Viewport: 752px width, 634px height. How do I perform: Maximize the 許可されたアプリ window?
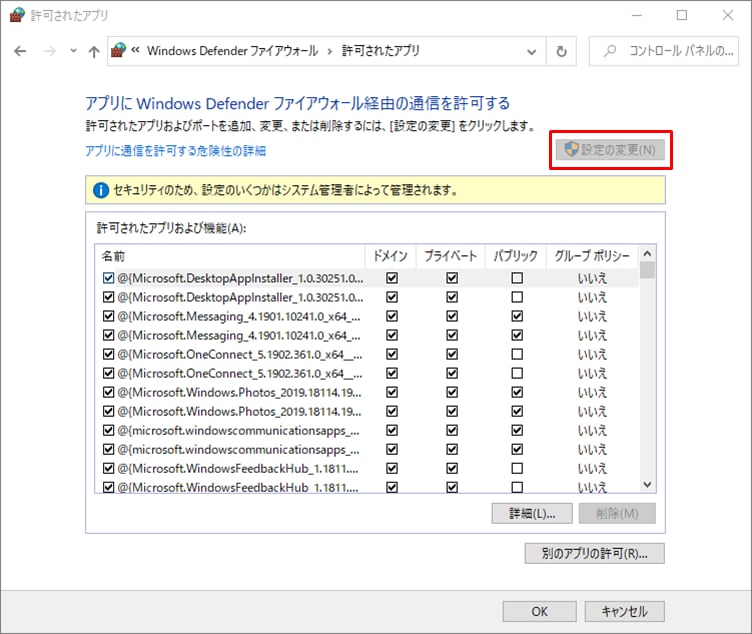(x=682, y=15)
